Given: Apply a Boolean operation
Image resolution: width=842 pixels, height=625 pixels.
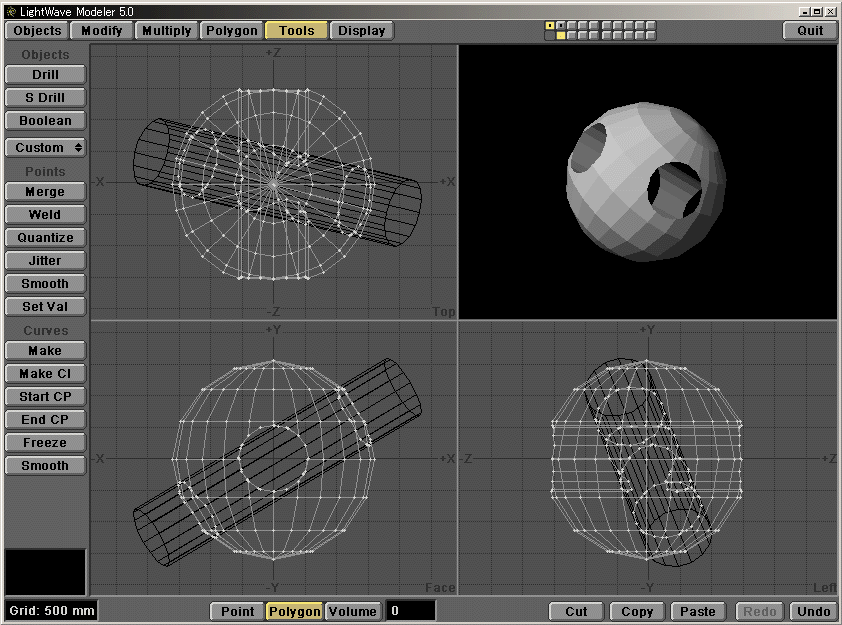Looking at the screenshot, I should 45,120.
